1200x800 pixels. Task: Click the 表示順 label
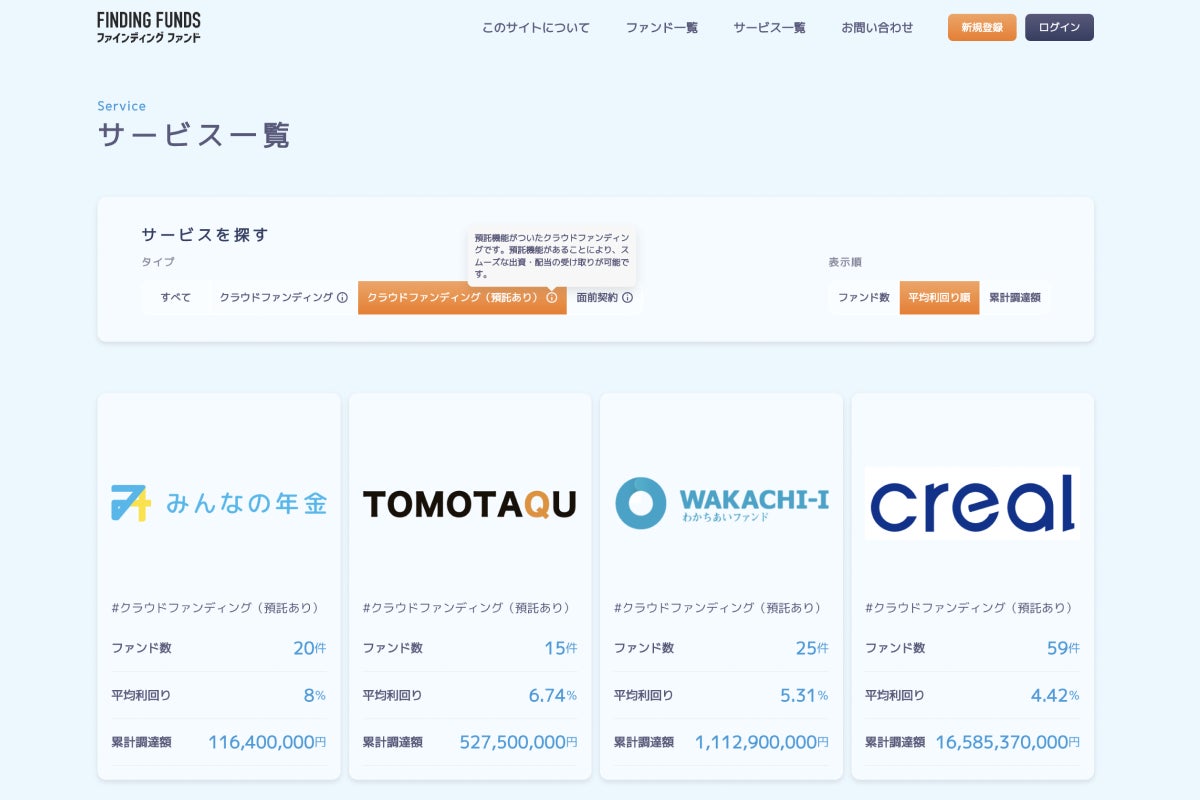point(845,262)
